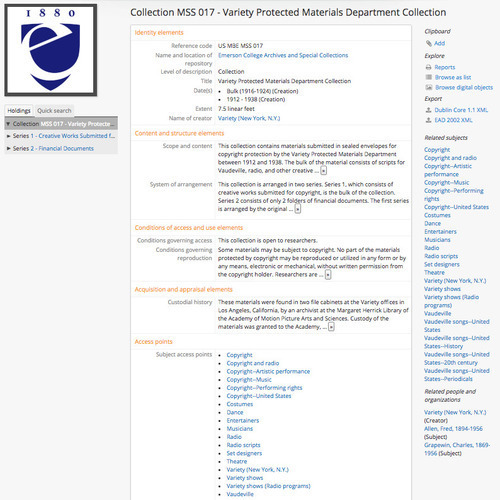Select the extent value '7.5 linear feet'
Image resolution: width=500 pixels, height=500 pixels.
pos(236,109)
